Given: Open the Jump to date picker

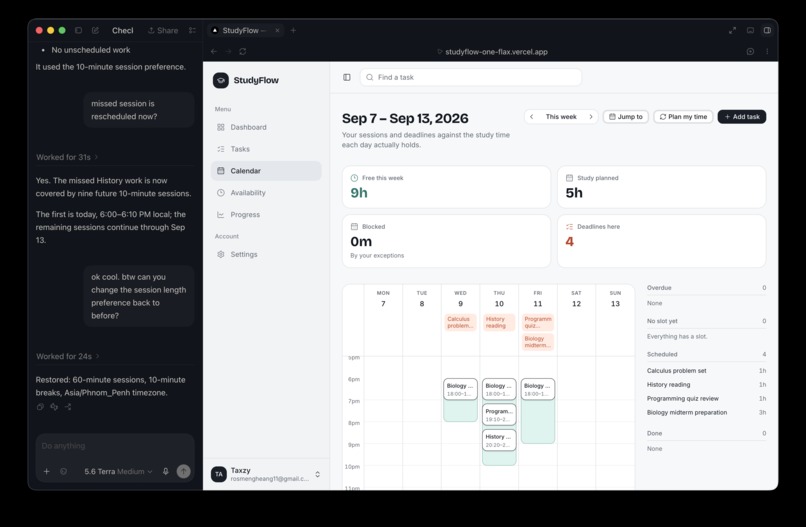Looking at the screenshot, I should click(x=626, y=117).
